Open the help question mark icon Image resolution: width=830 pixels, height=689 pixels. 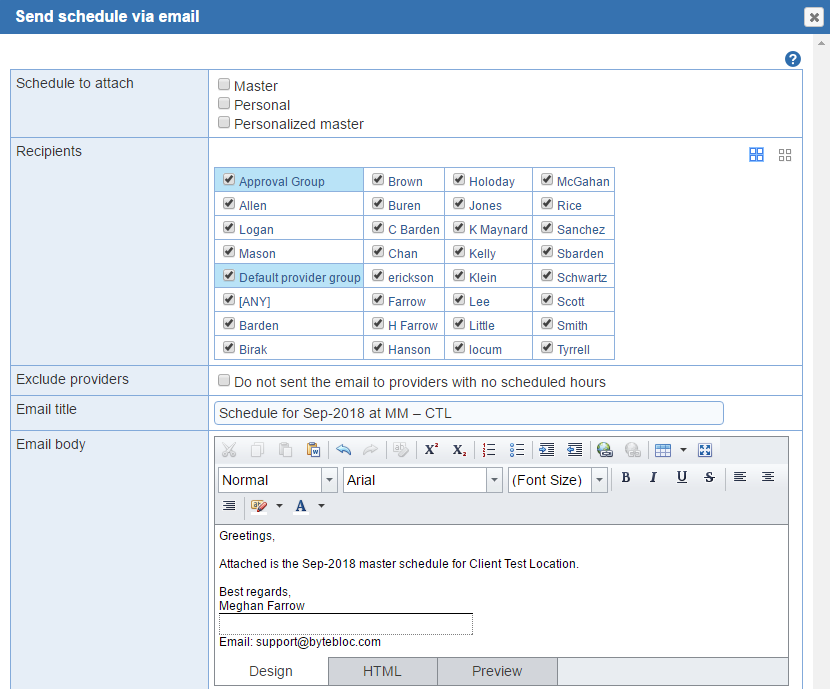point(792,59)
